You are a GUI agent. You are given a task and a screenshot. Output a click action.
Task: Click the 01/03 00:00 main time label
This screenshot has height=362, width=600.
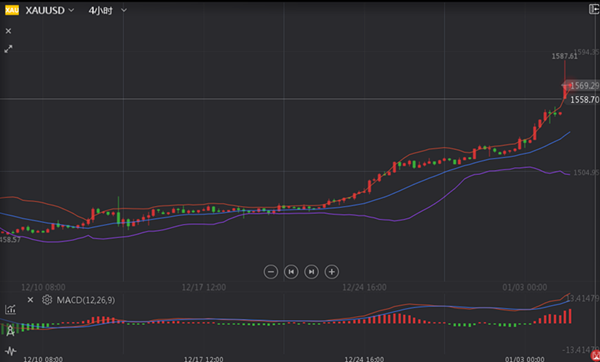pyautogui.click(x=525, y=287)
